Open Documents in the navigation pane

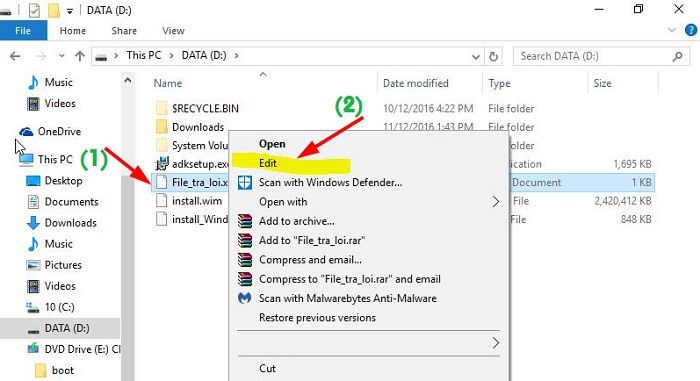62,202
